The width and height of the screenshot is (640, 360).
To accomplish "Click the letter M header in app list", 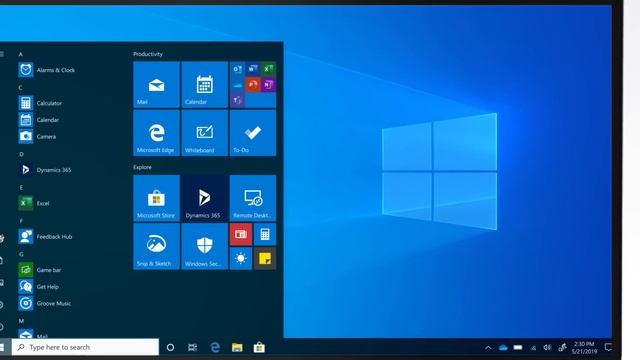I will tap(21, 321).
